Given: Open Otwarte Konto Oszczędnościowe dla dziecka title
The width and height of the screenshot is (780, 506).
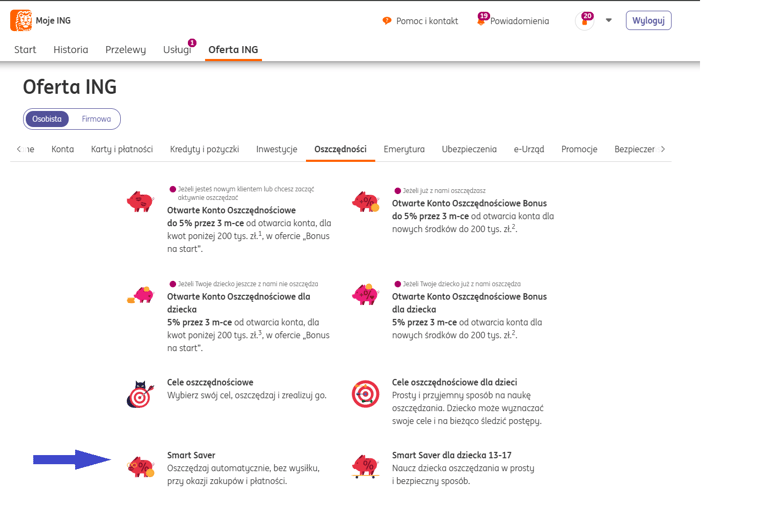Looking at the screenshot, I should click(x=239, y=303).
